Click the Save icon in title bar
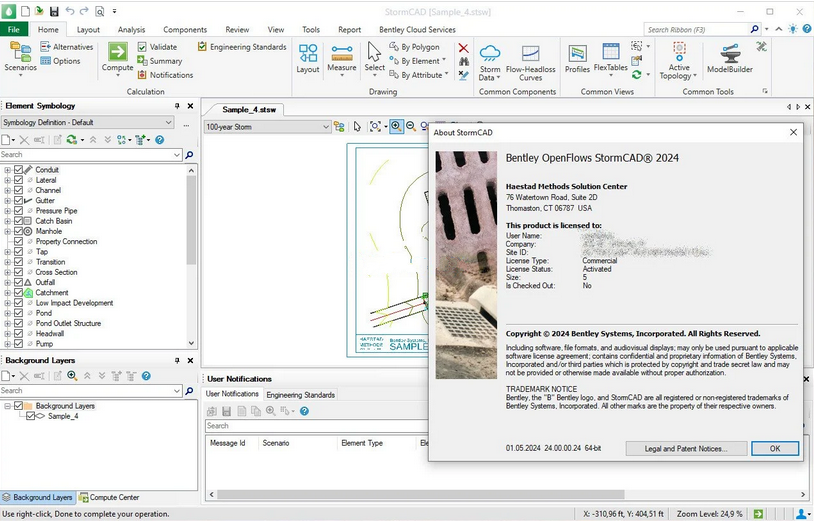The width and height of the screenshot is (814, 521). pos(54,11)
